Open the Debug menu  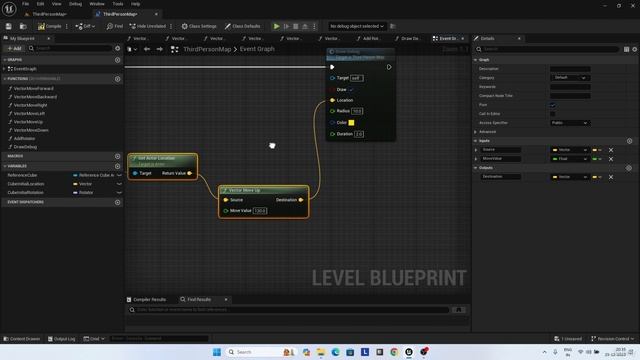pos(75,4)
